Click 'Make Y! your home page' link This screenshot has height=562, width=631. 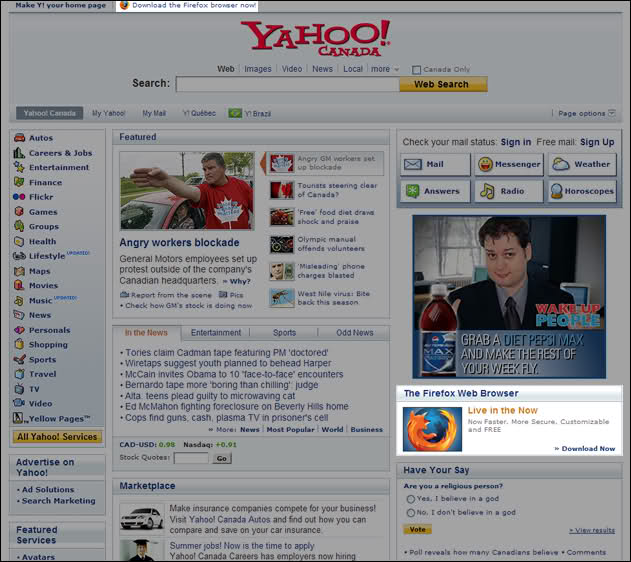click(x=60, y=5)
